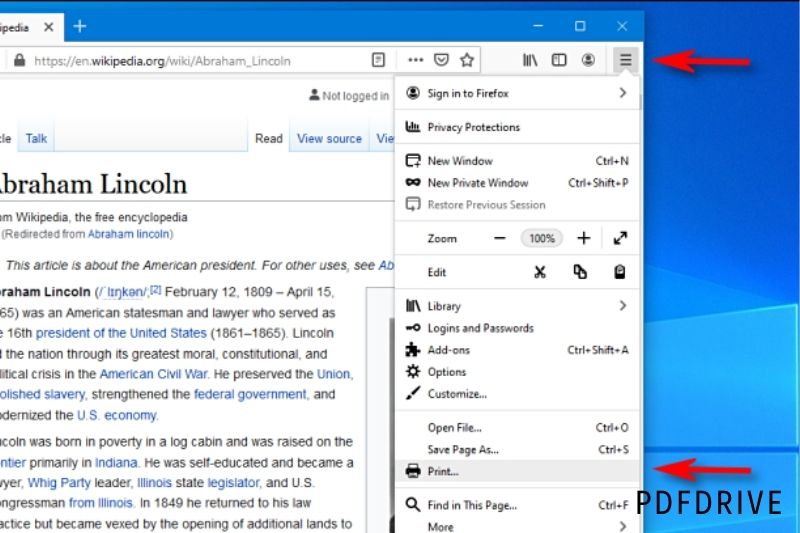
Task: Save page to Pocket icon
Action: [441, 60]
